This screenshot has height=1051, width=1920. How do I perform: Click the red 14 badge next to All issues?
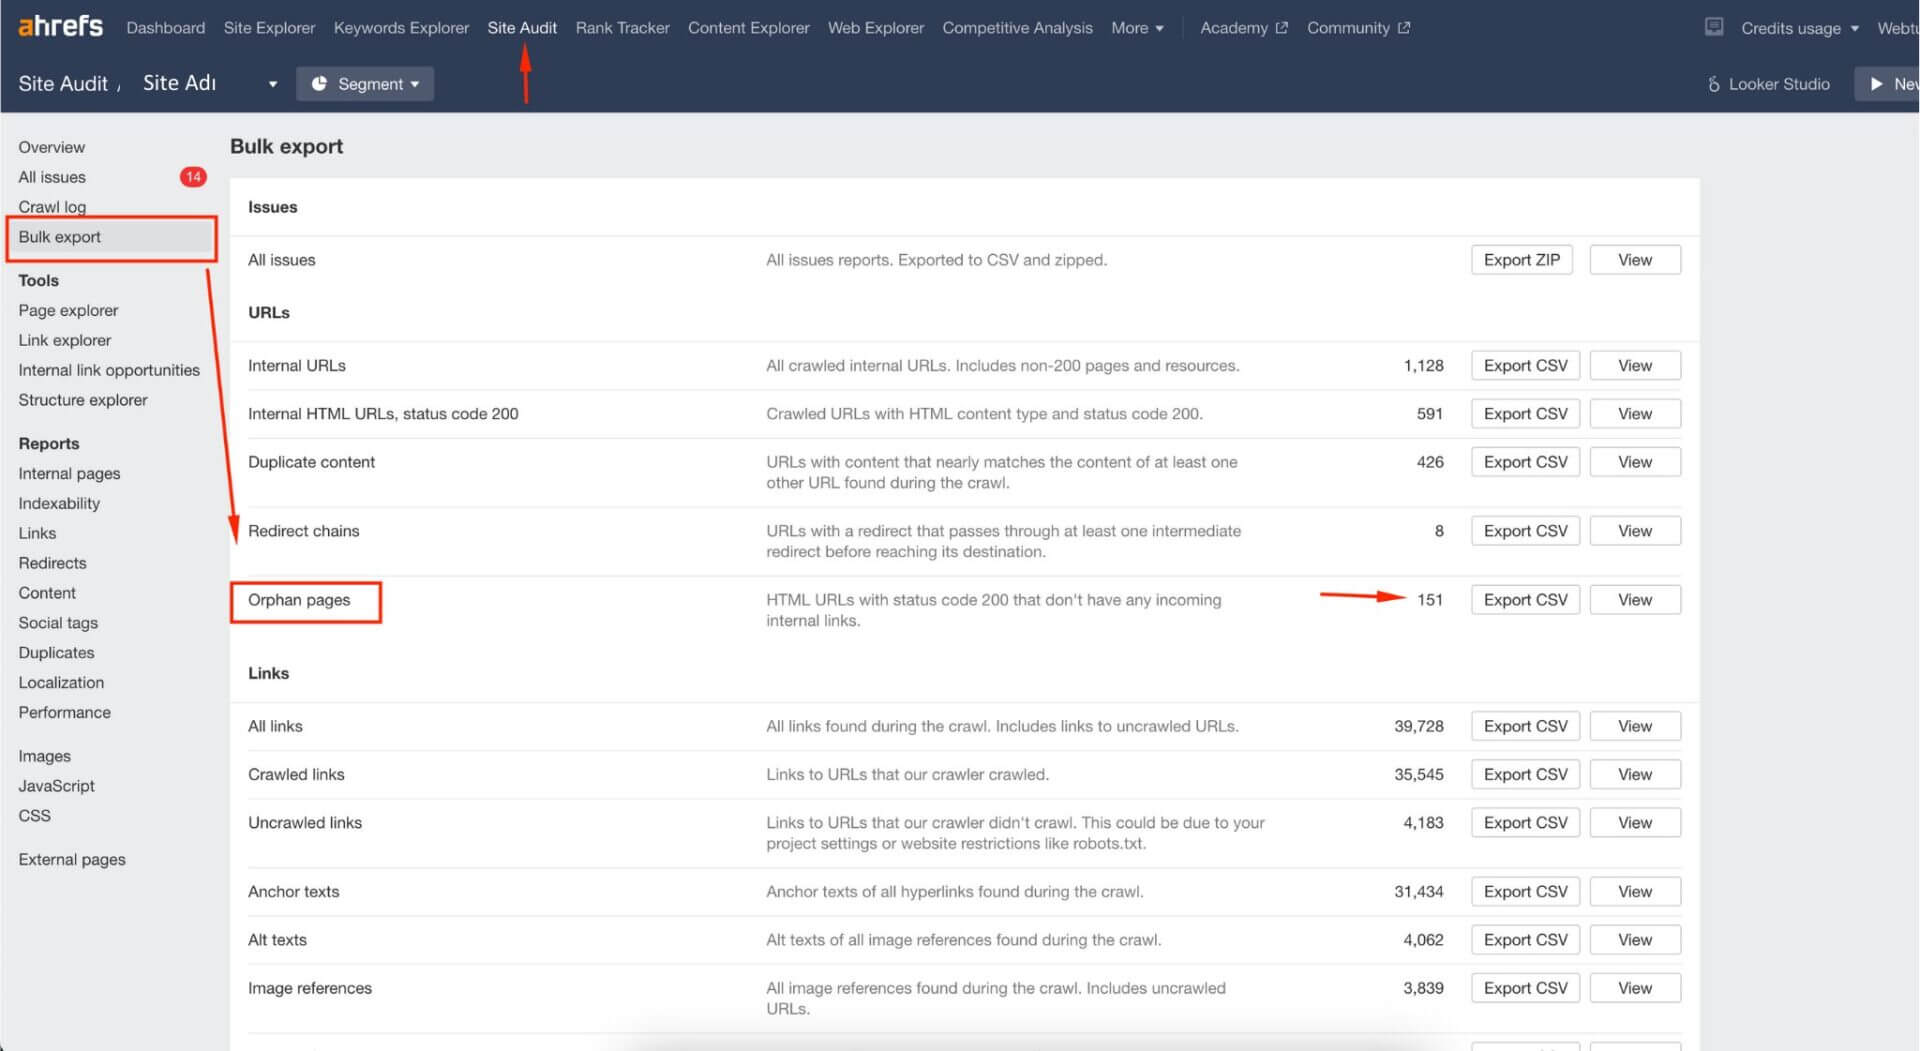(x=193, y=177)
